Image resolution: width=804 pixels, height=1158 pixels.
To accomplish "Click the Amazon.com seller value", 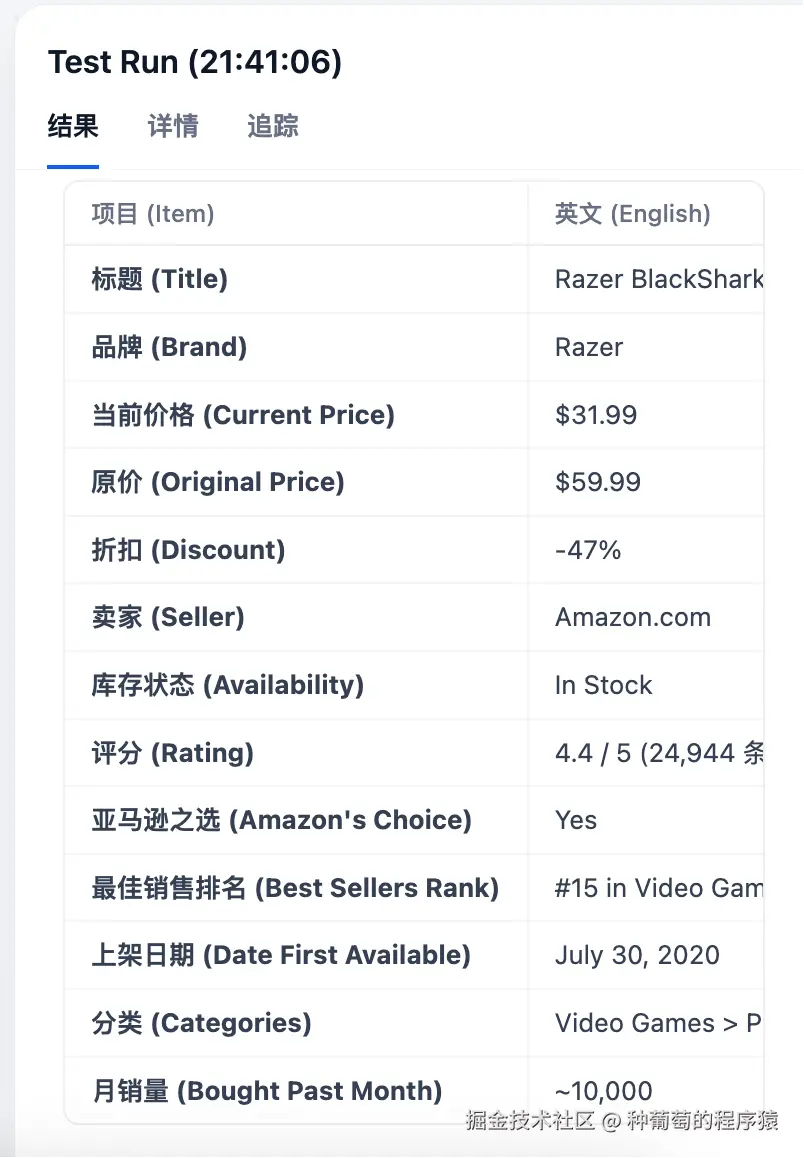I will coord(633,617).
